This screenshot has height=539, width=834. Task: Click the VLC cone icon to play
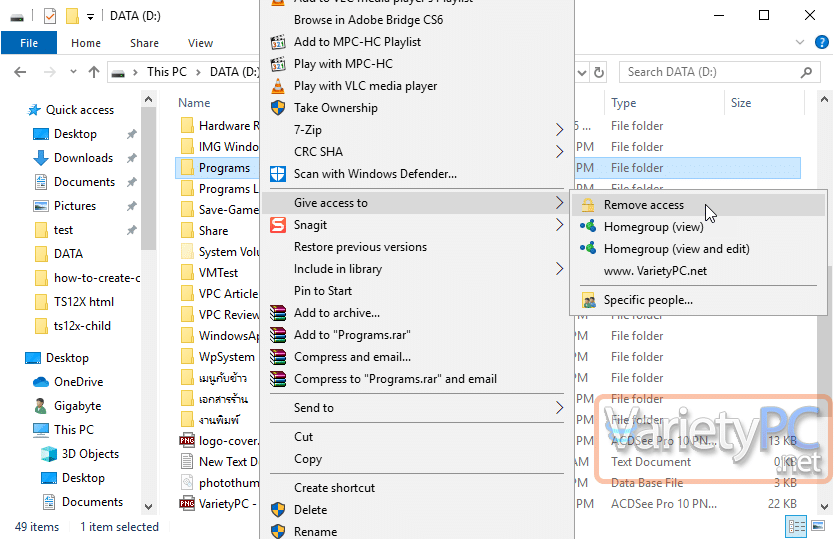(277, 86)
